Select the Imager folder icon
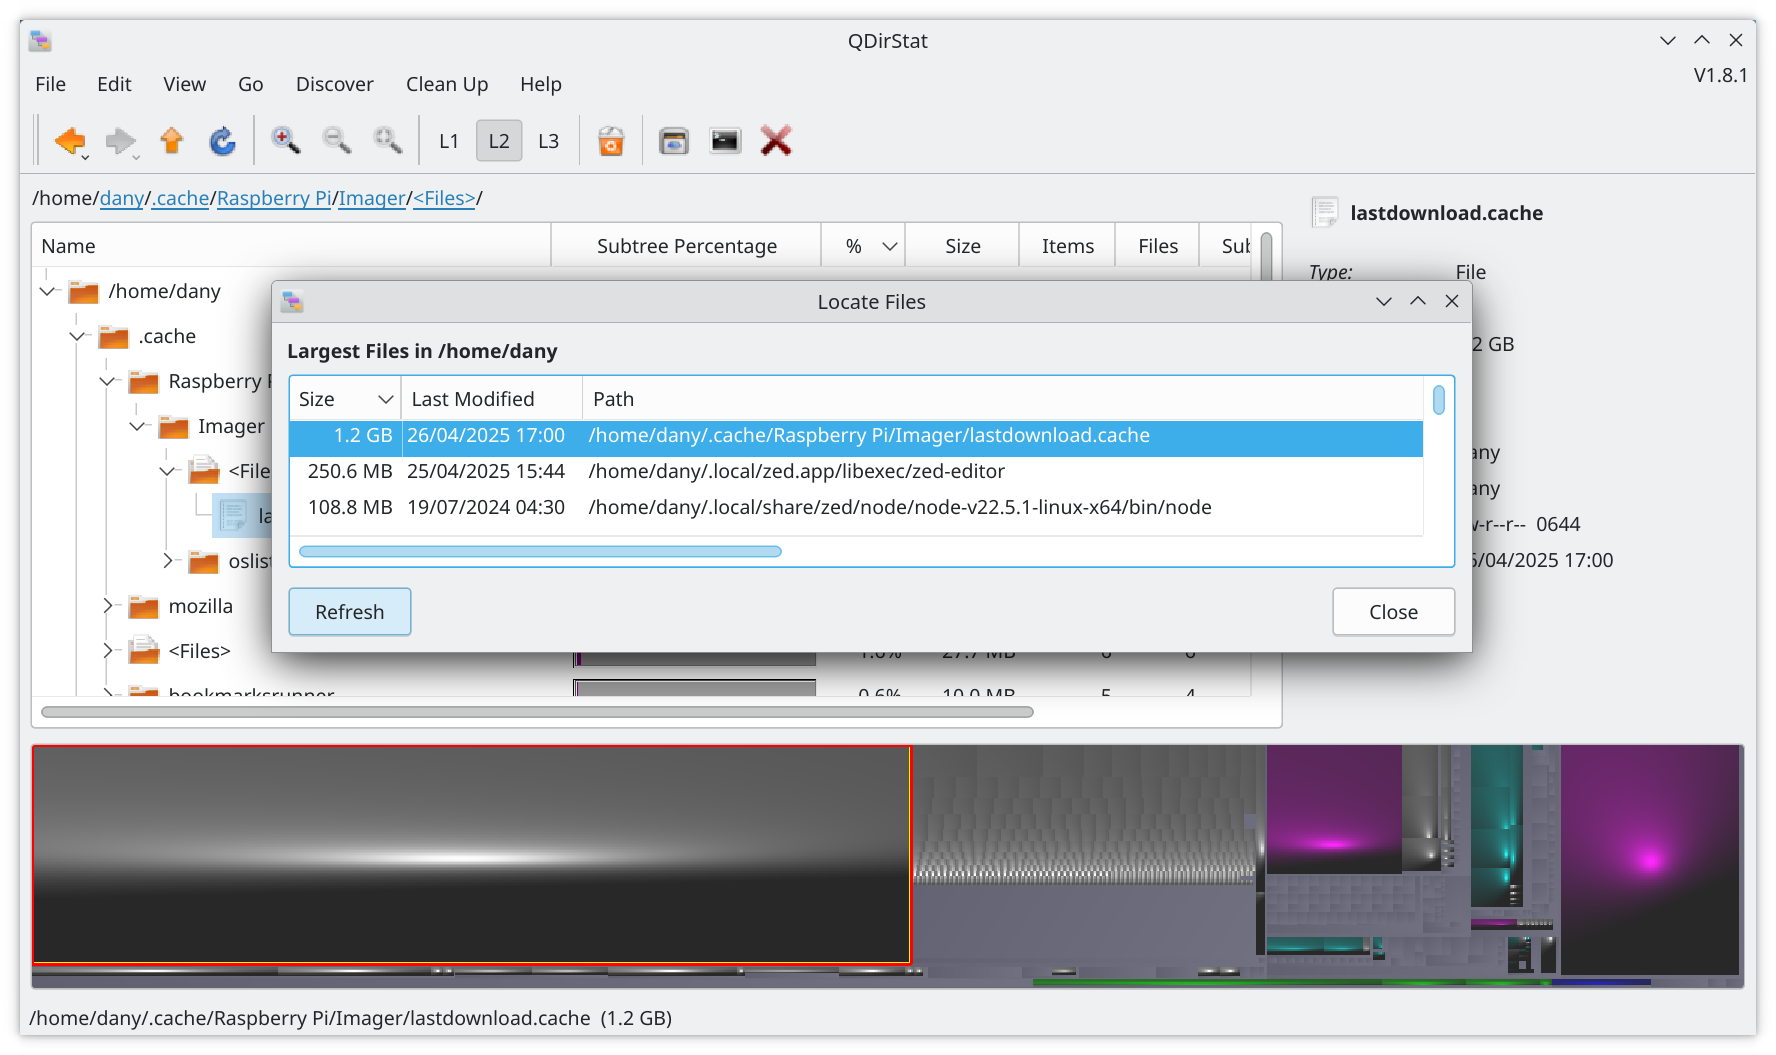The image size is (1776, 1055). (x=173, y=427)
